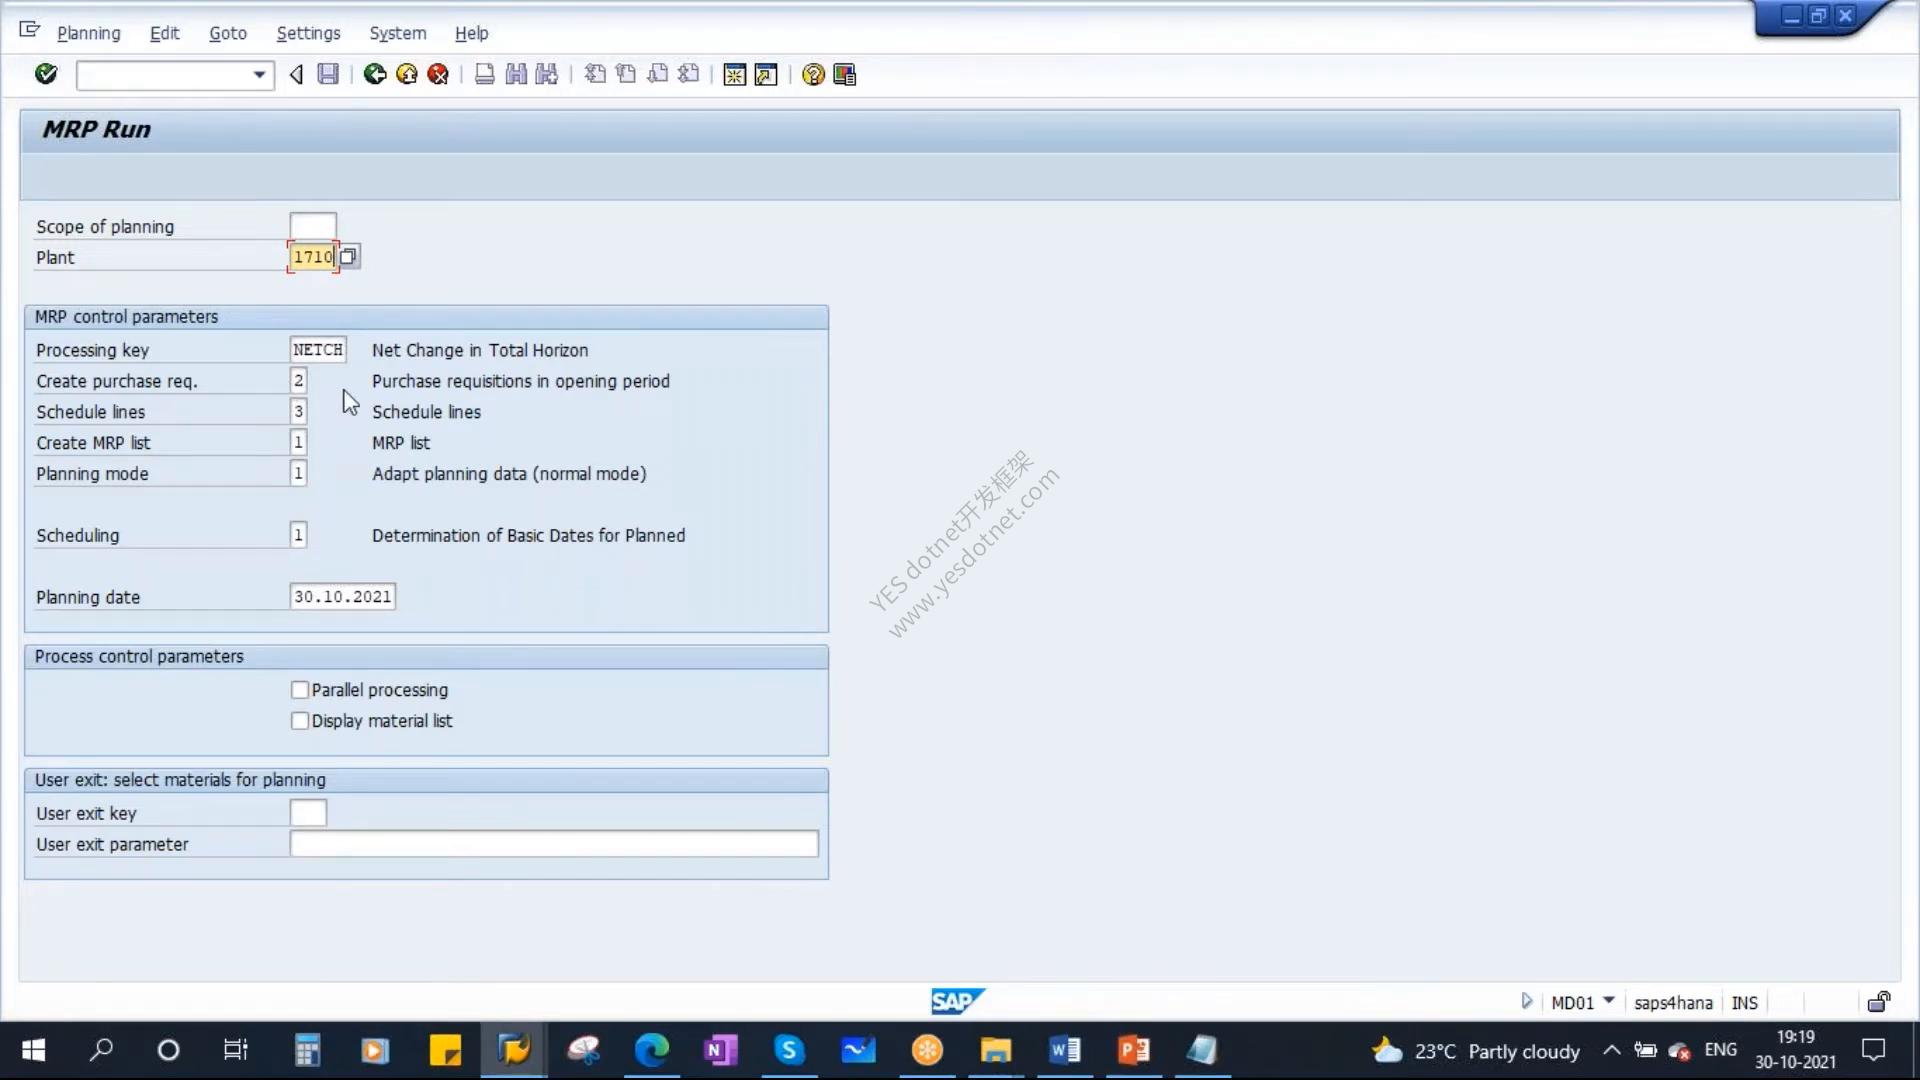Open PowerPoint from the taskbar
This screenshot has height=1080, width=1920.
point(1133,1050)
